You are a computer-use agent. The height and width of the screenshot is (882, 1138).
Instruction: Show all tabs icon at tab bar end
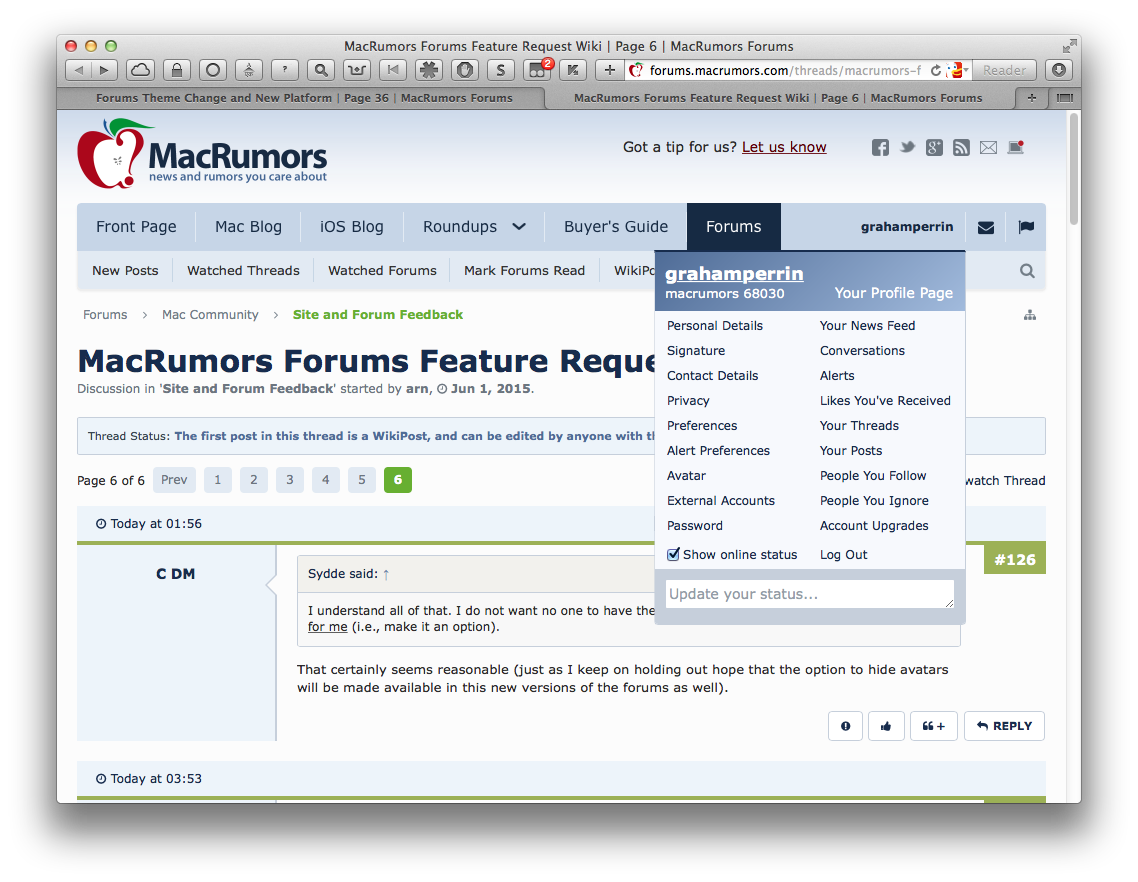click(1064, 98)
